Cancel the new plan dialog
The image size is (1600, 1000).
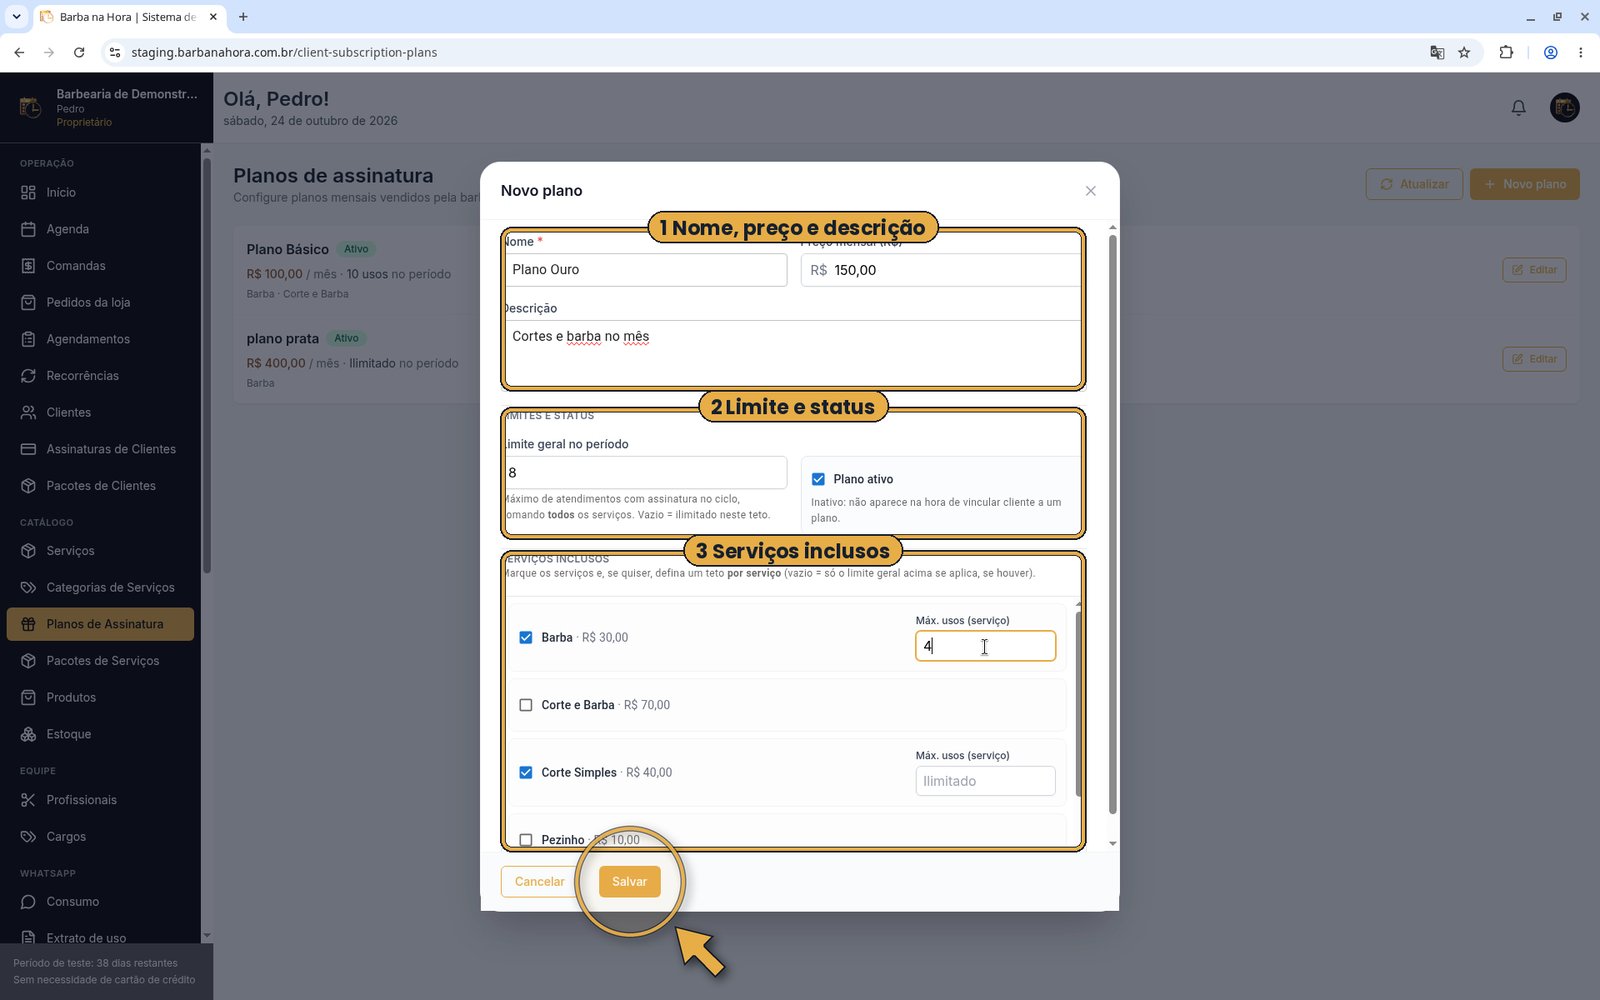point(540,882)
